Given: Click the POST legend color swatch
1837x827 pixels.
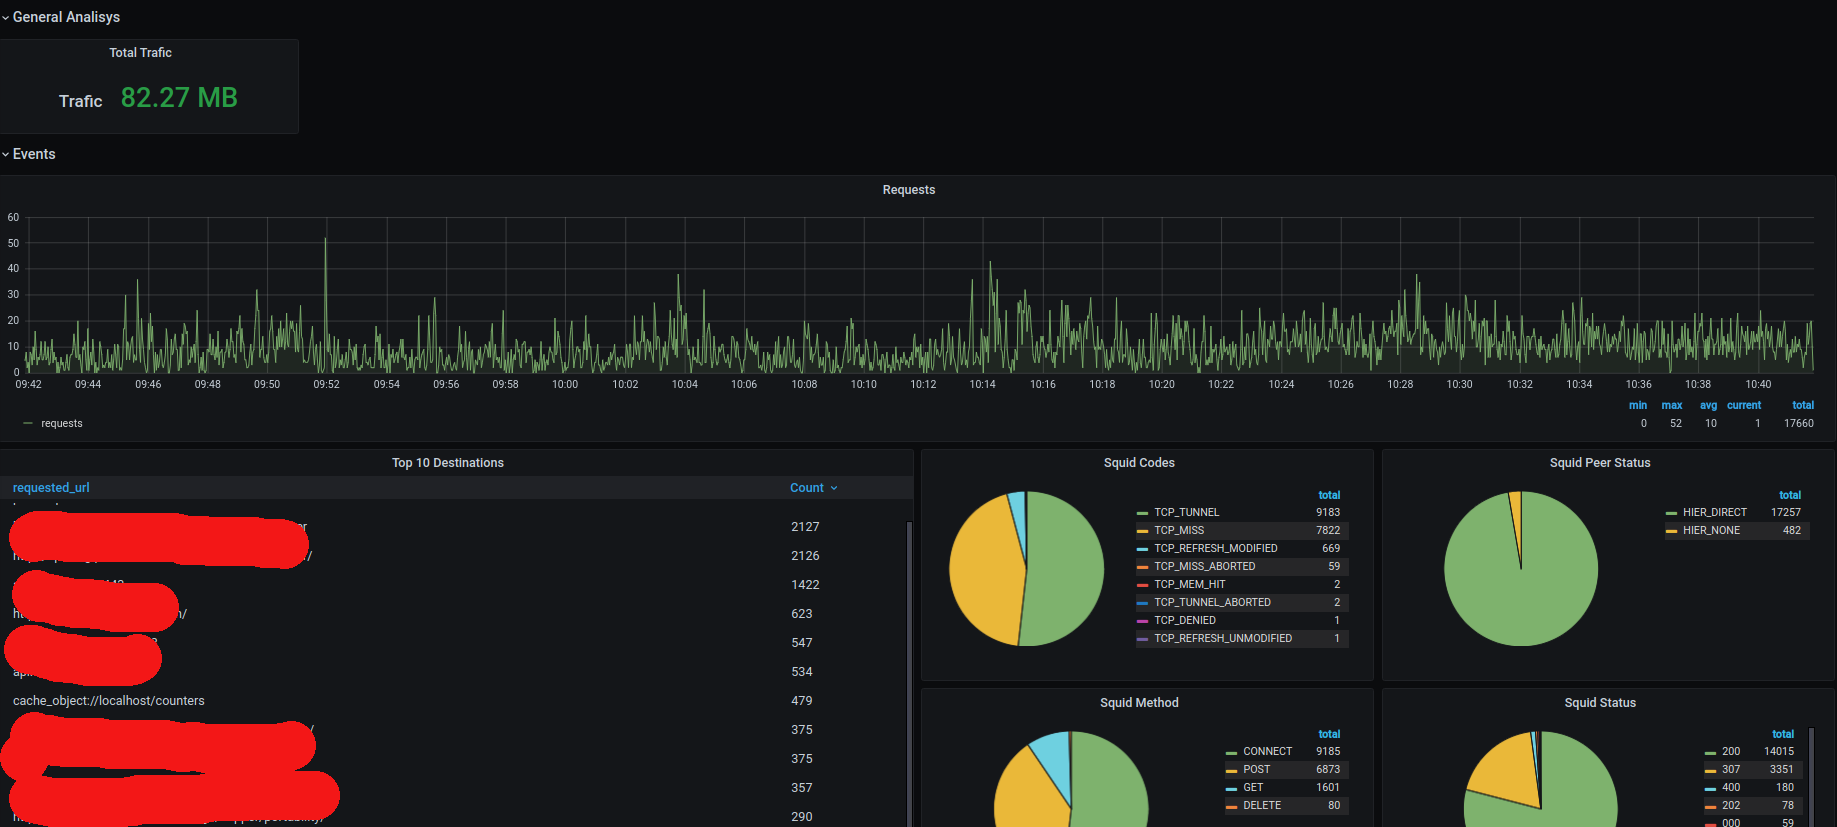Looking at the screenshot, I should pyautogui.click(x=1231, y=770).
